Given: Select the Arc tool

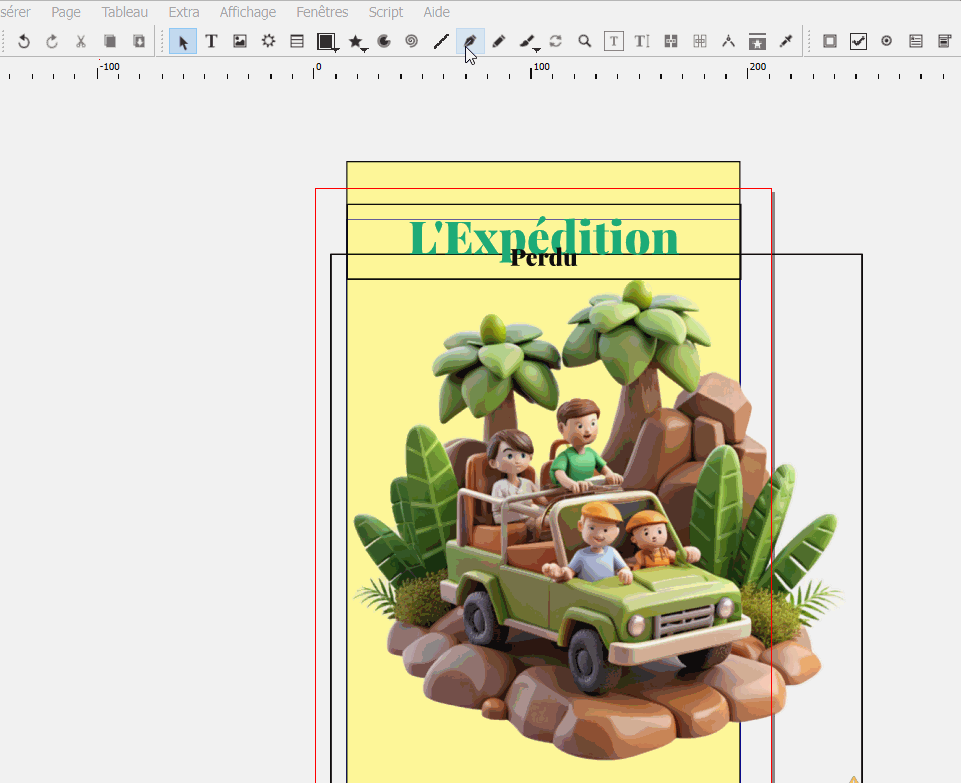Looking at the screenshot, I should point(384,41).
